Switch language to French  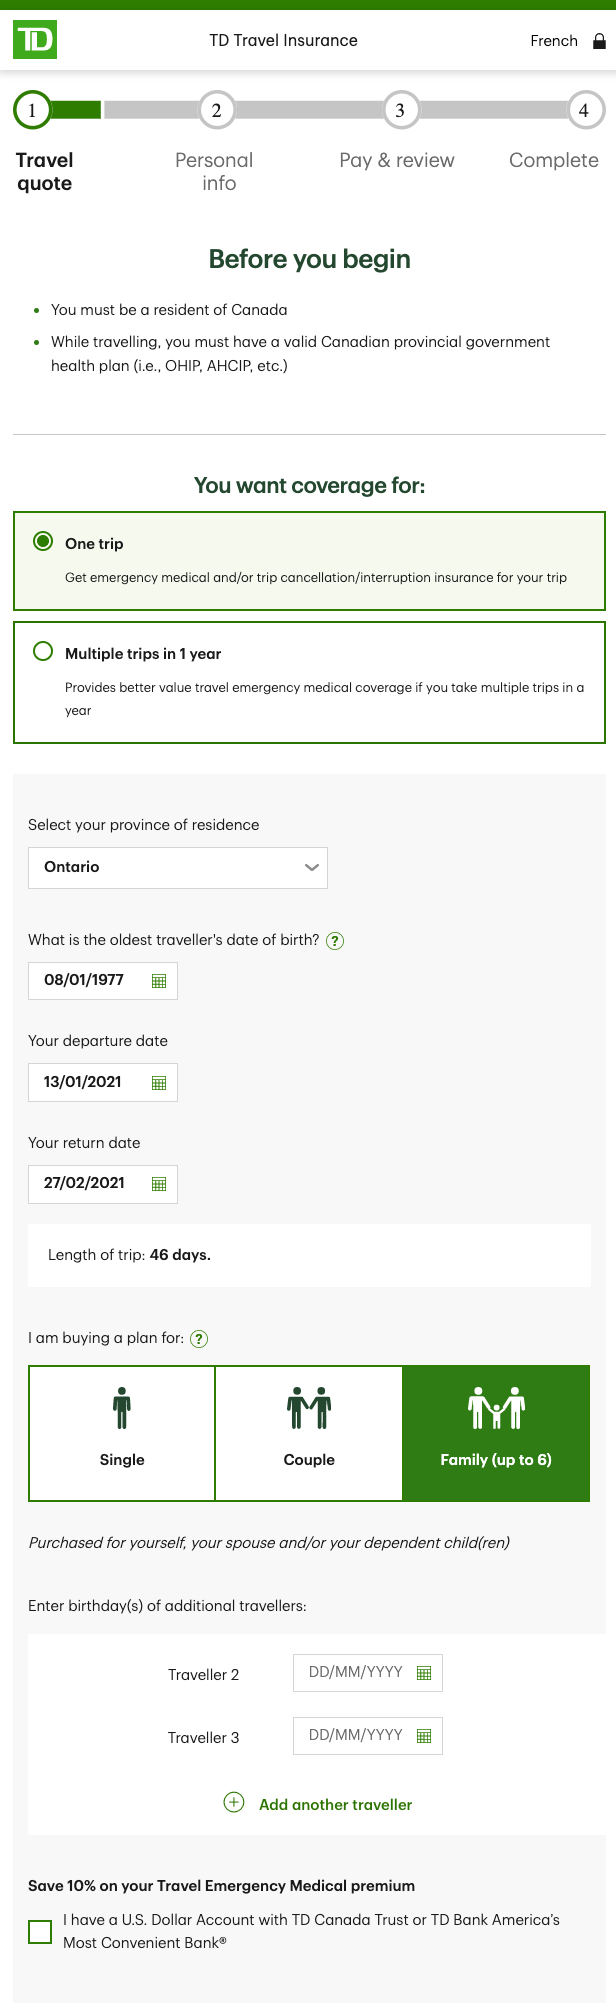[x=554, y=41]
